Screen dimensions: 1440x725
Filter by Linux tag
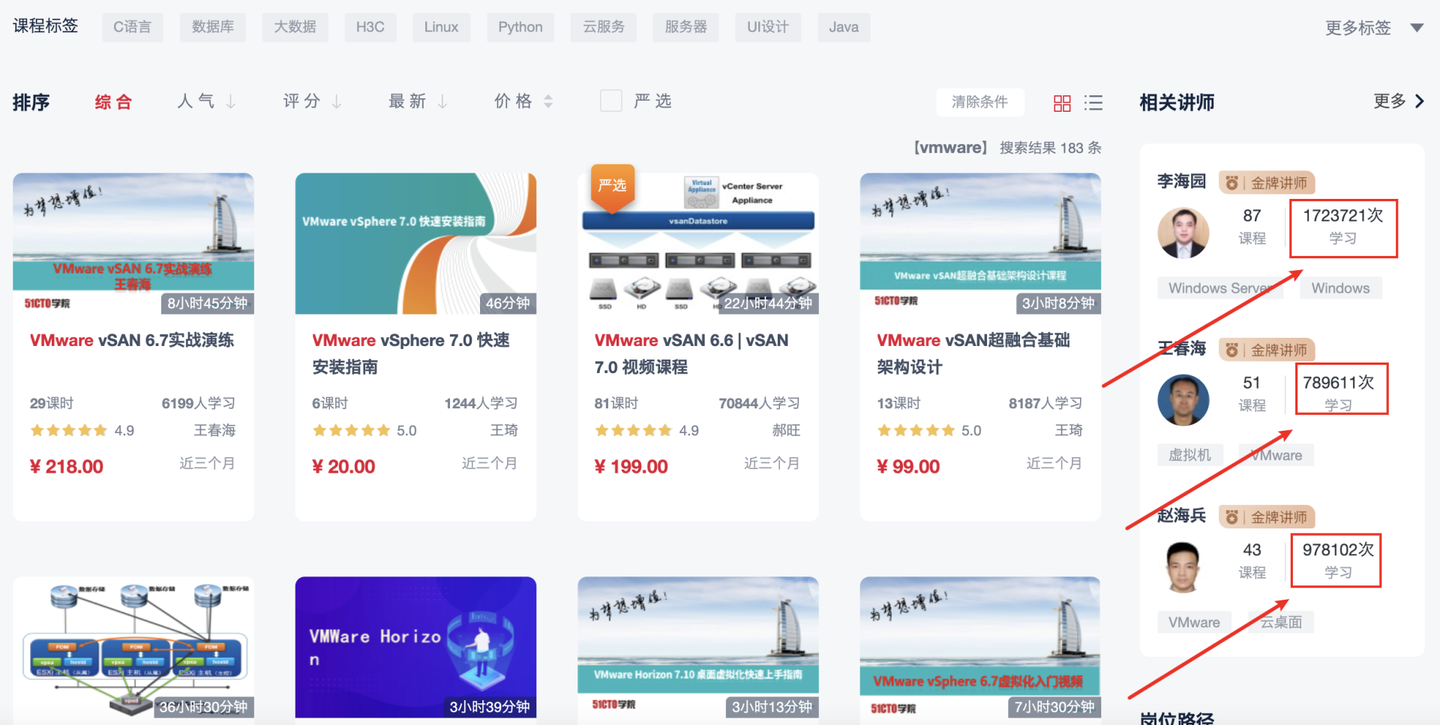[441, 27]
